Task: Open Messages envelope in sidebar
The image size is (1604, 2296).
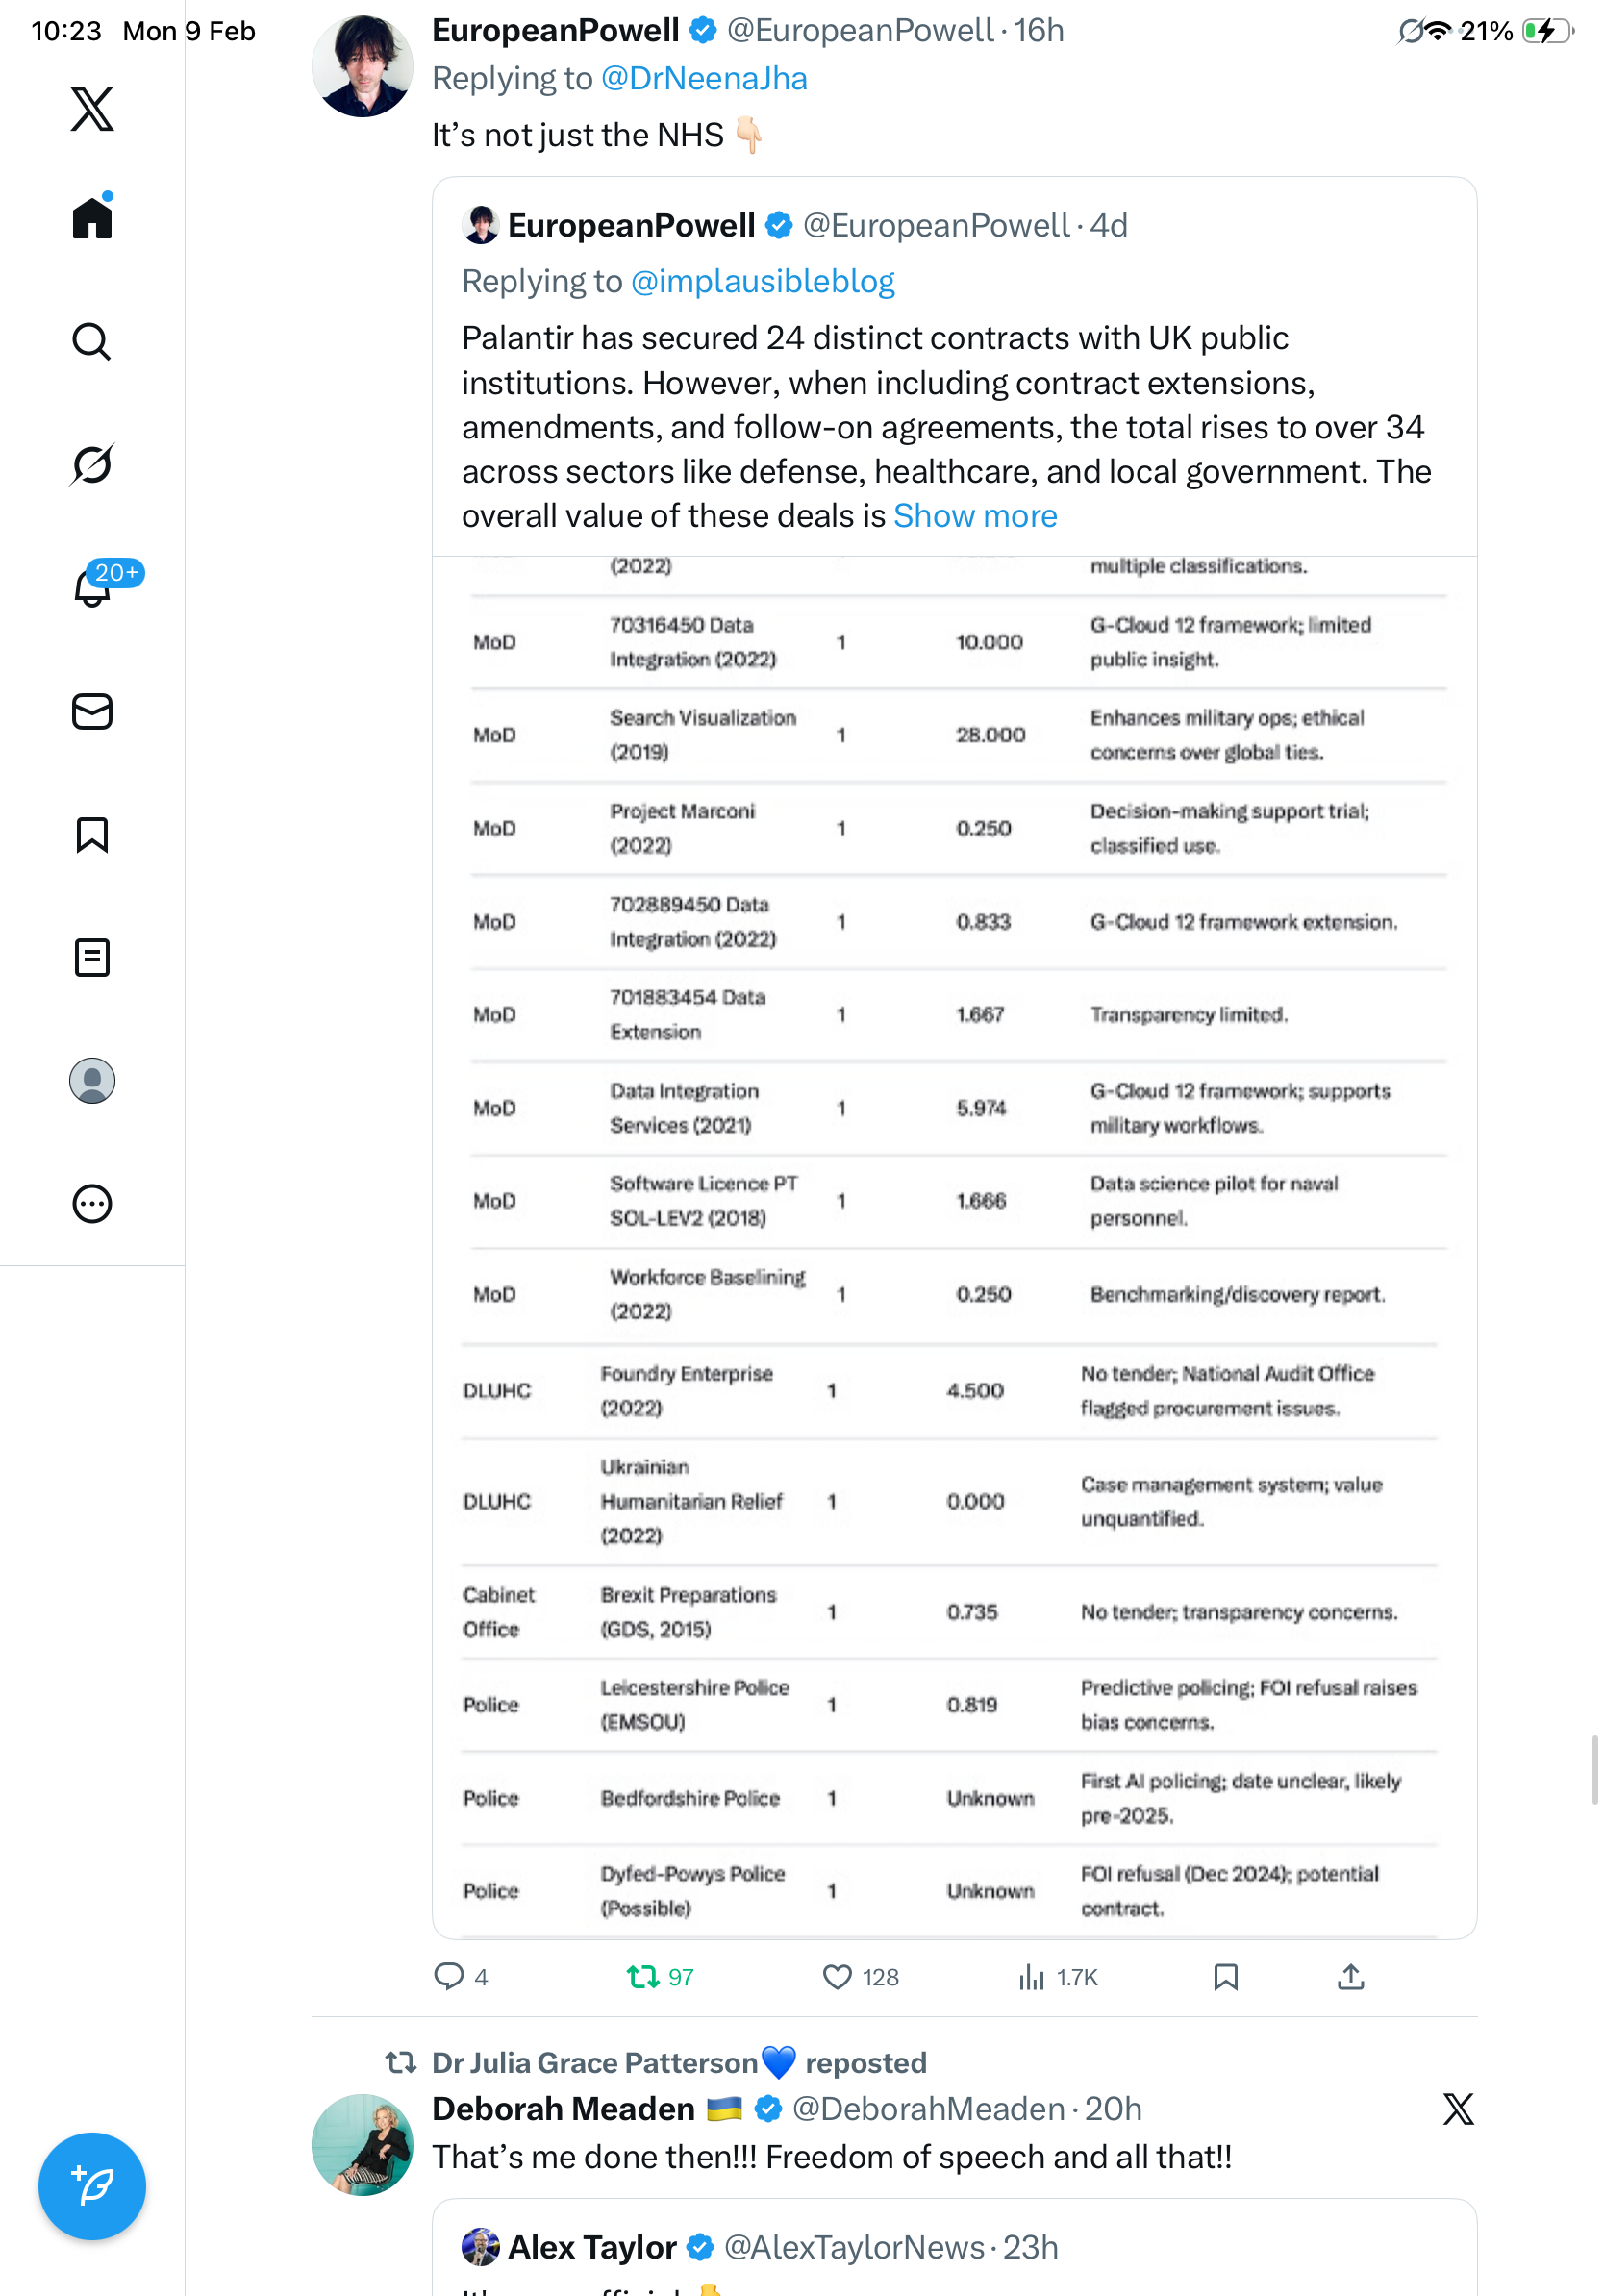Action: [92, 711]
